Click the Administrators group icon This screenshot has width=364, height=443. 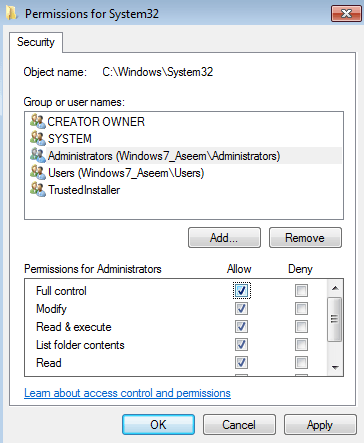pyautogui.click(x=38, y=155)
